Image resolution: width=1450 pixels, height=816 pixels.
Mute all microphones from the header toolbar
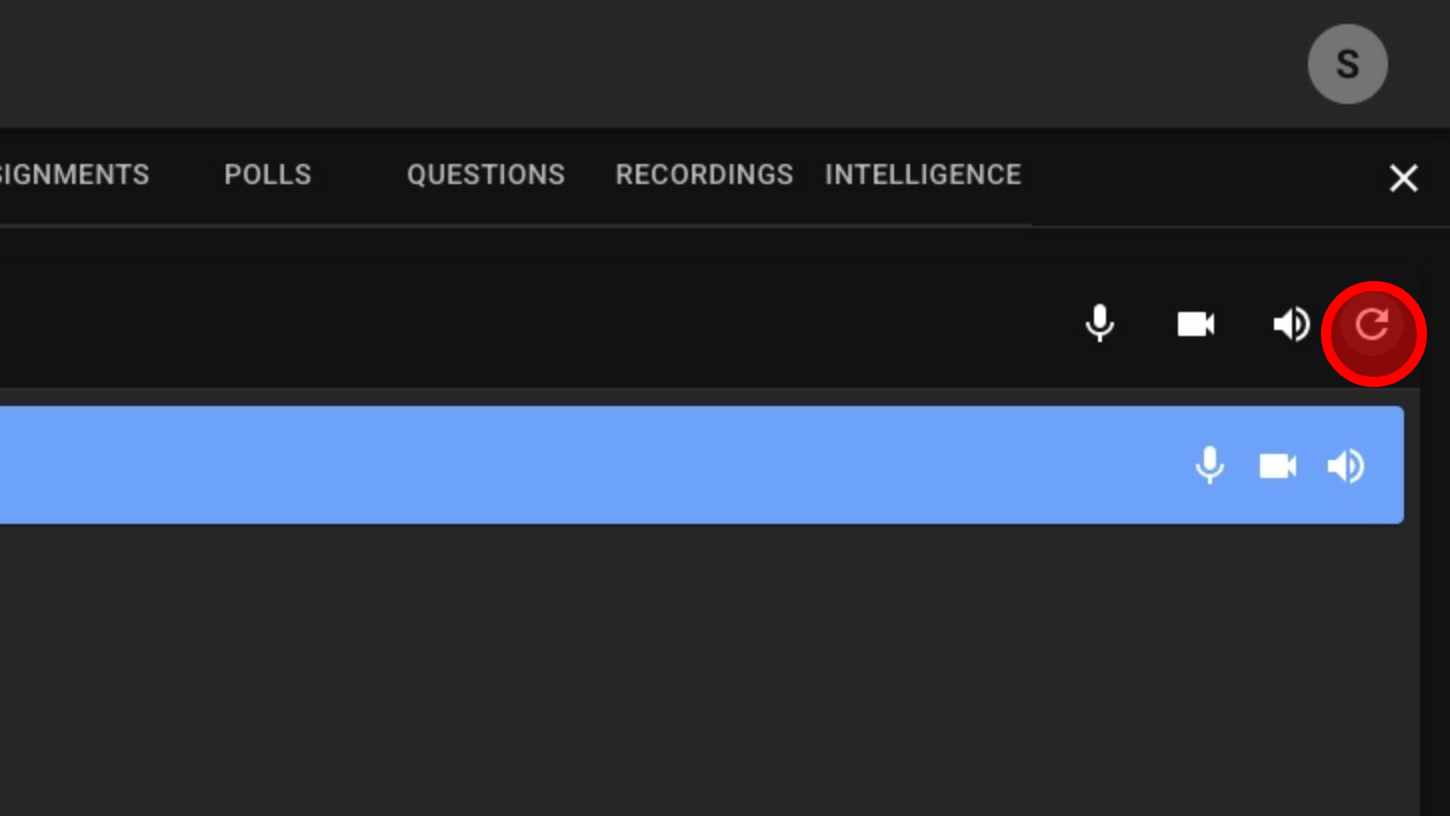click(x=1099, y=324)
